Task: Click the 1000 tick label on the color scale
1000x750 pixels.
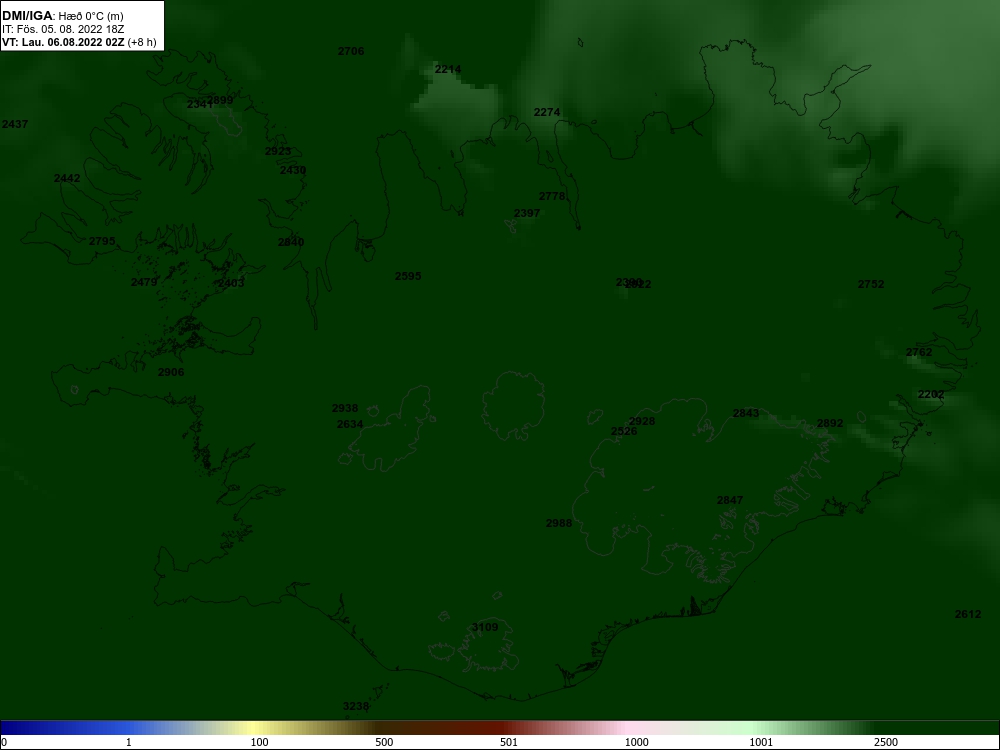Action: pyautogui.click(x=636, y=742)
